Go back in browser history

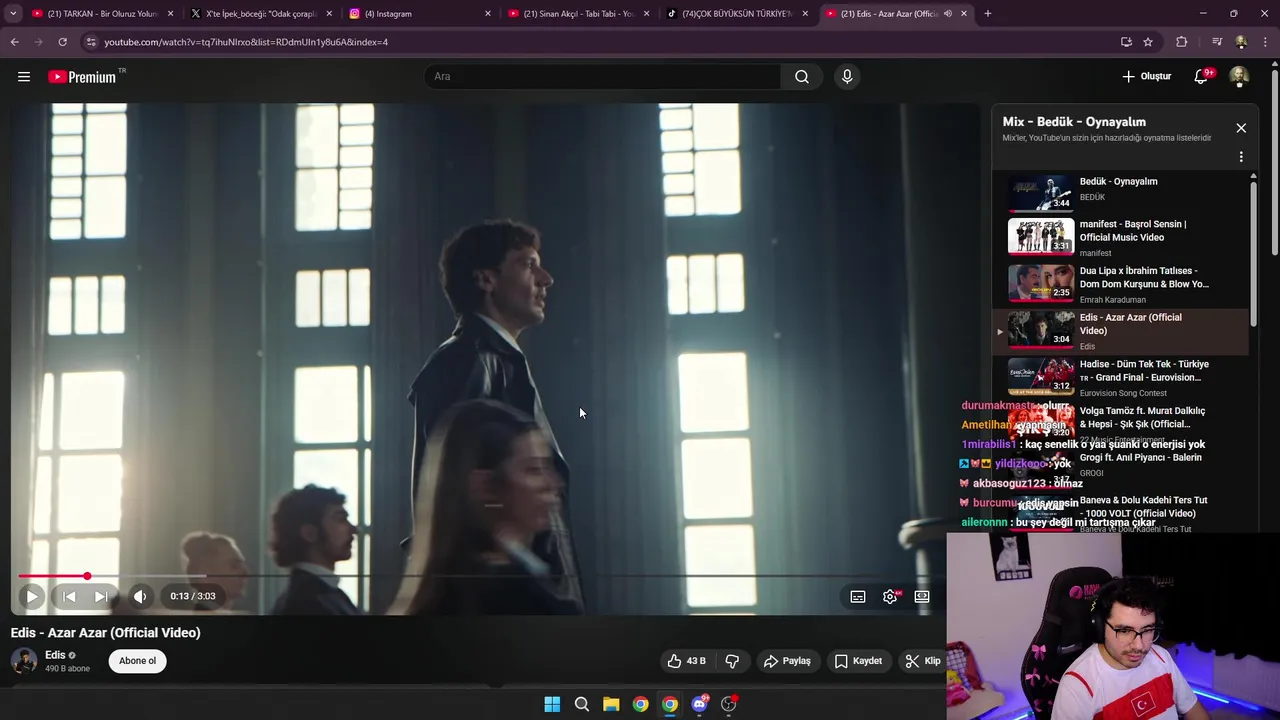coord(14,42)
